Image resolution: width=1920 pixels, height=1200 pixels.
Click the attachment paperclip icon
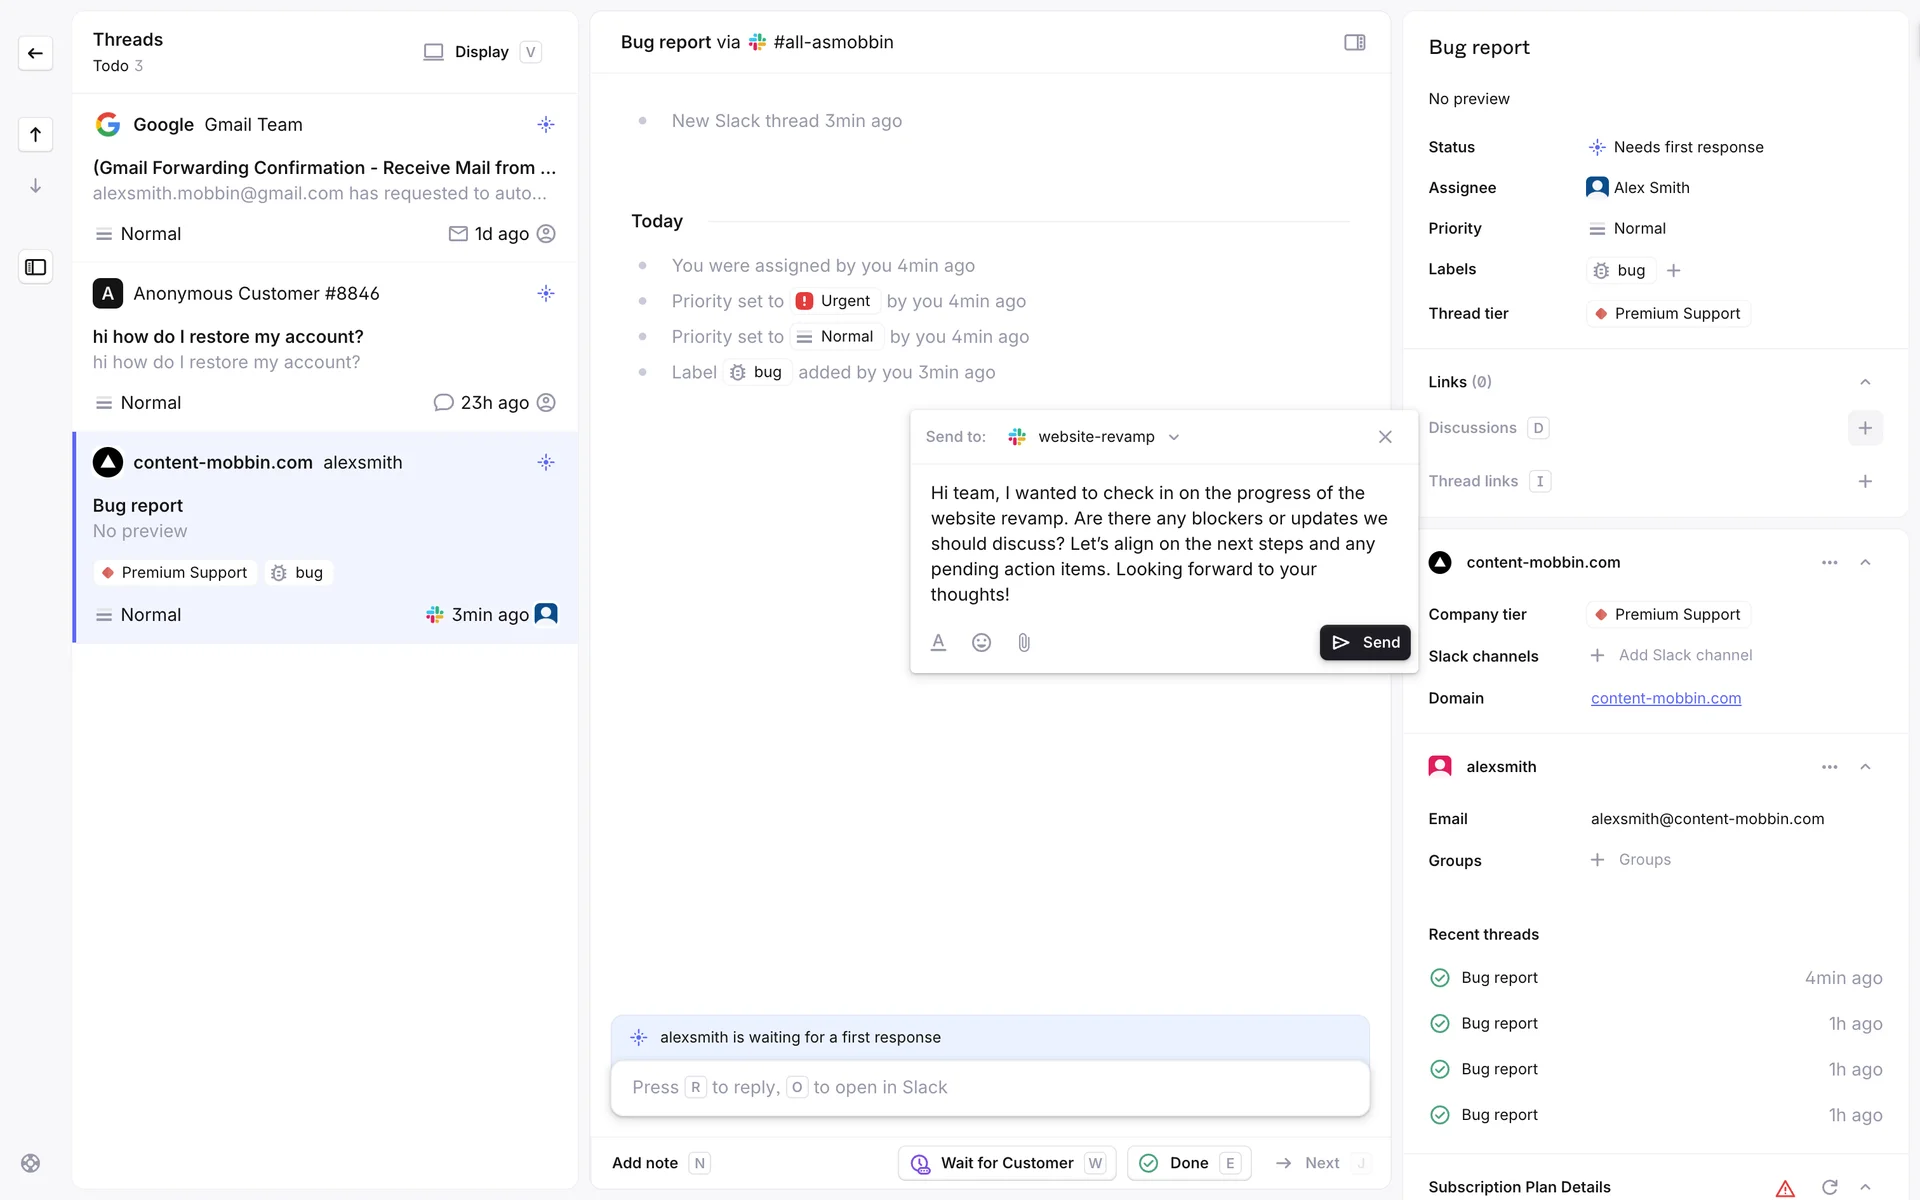pos(1024,643)
